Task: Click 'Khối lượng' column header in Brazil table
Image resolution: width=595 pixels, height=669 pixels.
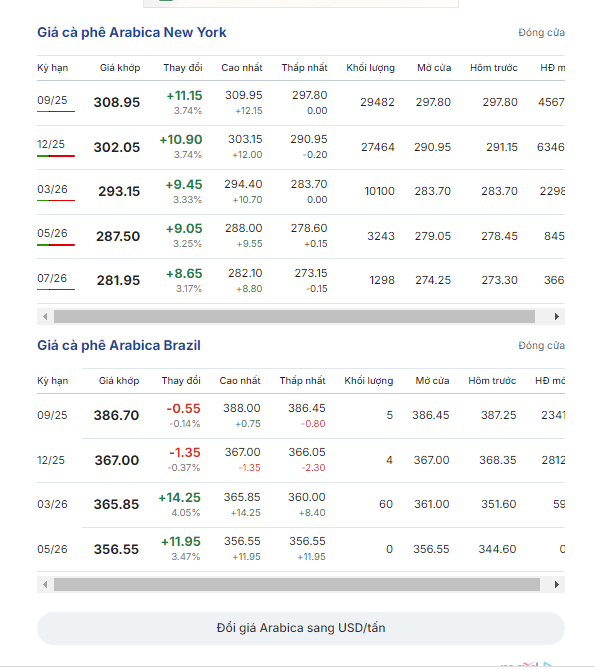Action: click(369, 381)
